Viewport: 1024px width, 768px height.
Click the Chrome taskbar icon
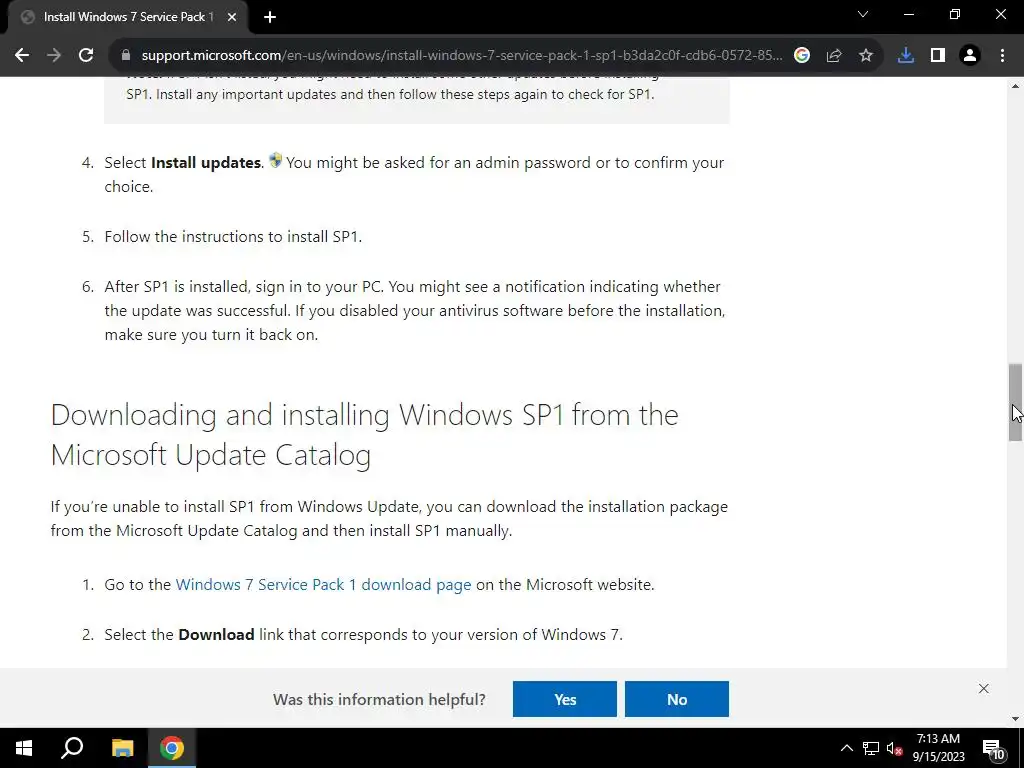172,748
